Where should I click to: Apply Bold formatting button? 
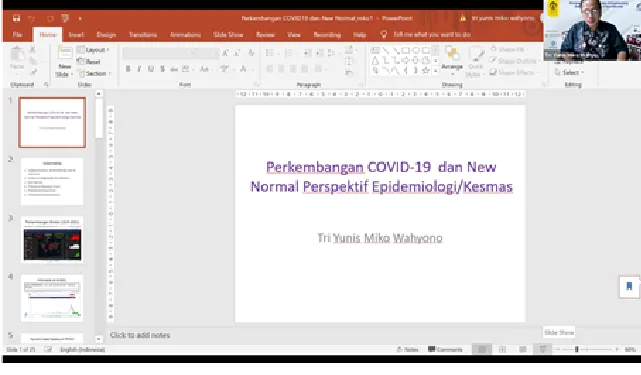[128, 69]
